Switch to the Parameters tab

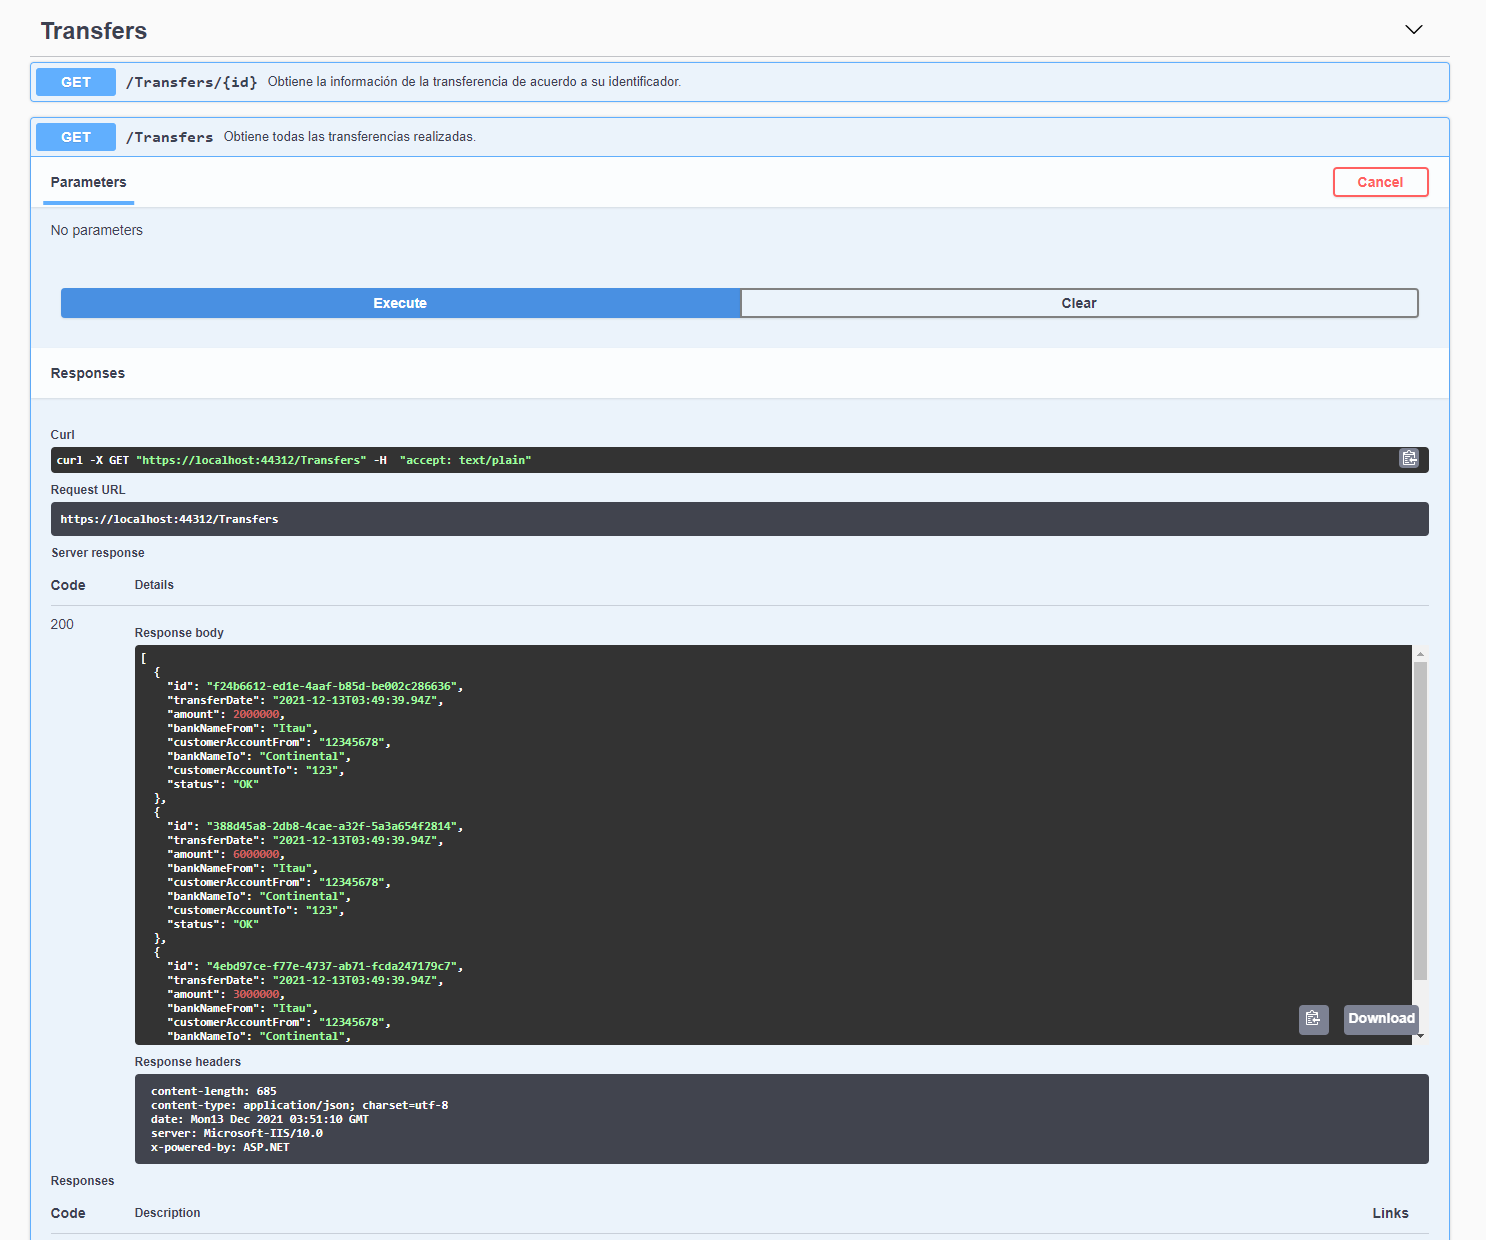coord(88,182)
